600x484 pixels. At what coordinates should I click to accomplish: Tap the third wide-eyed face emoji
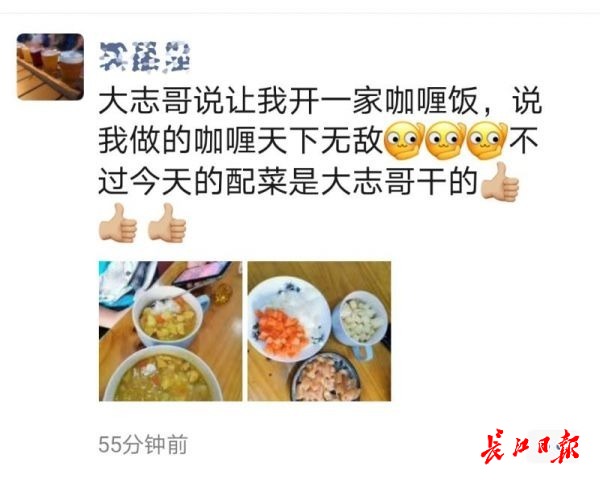[x=488, y=141]
